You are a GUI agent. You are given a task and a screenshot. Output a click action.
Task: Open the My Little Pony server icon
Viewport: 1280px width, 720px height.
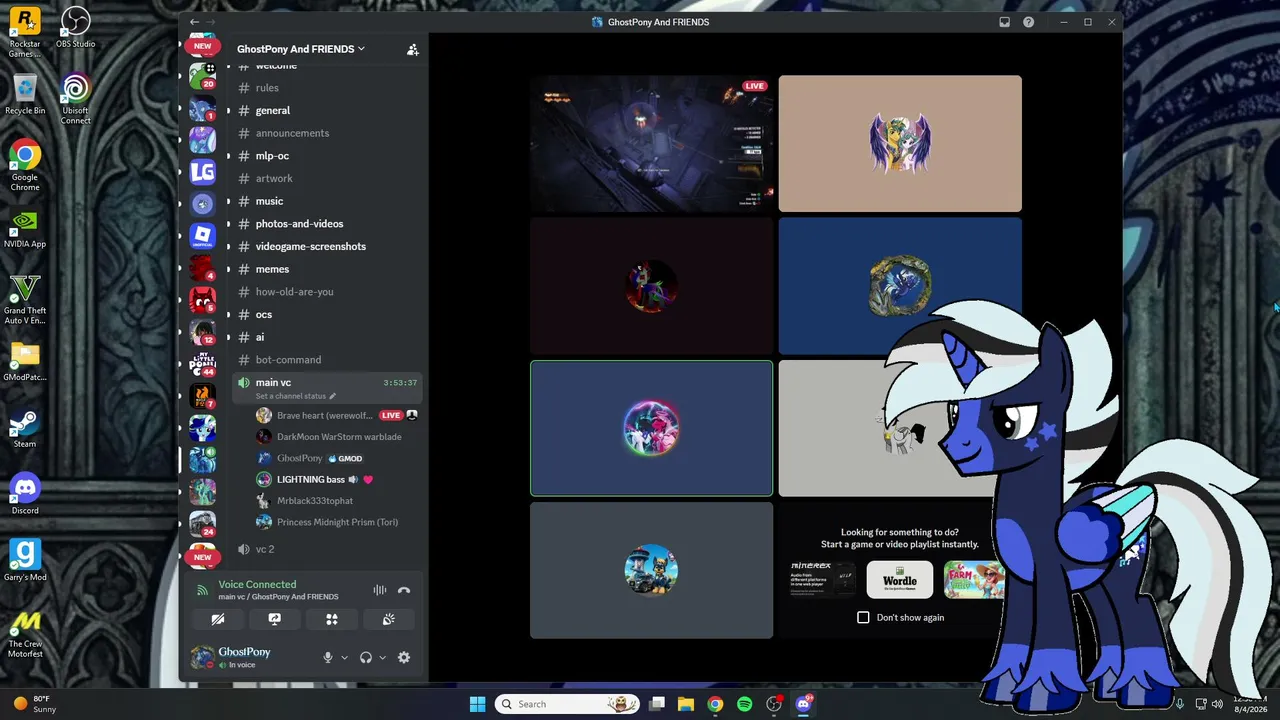point(203,363)
